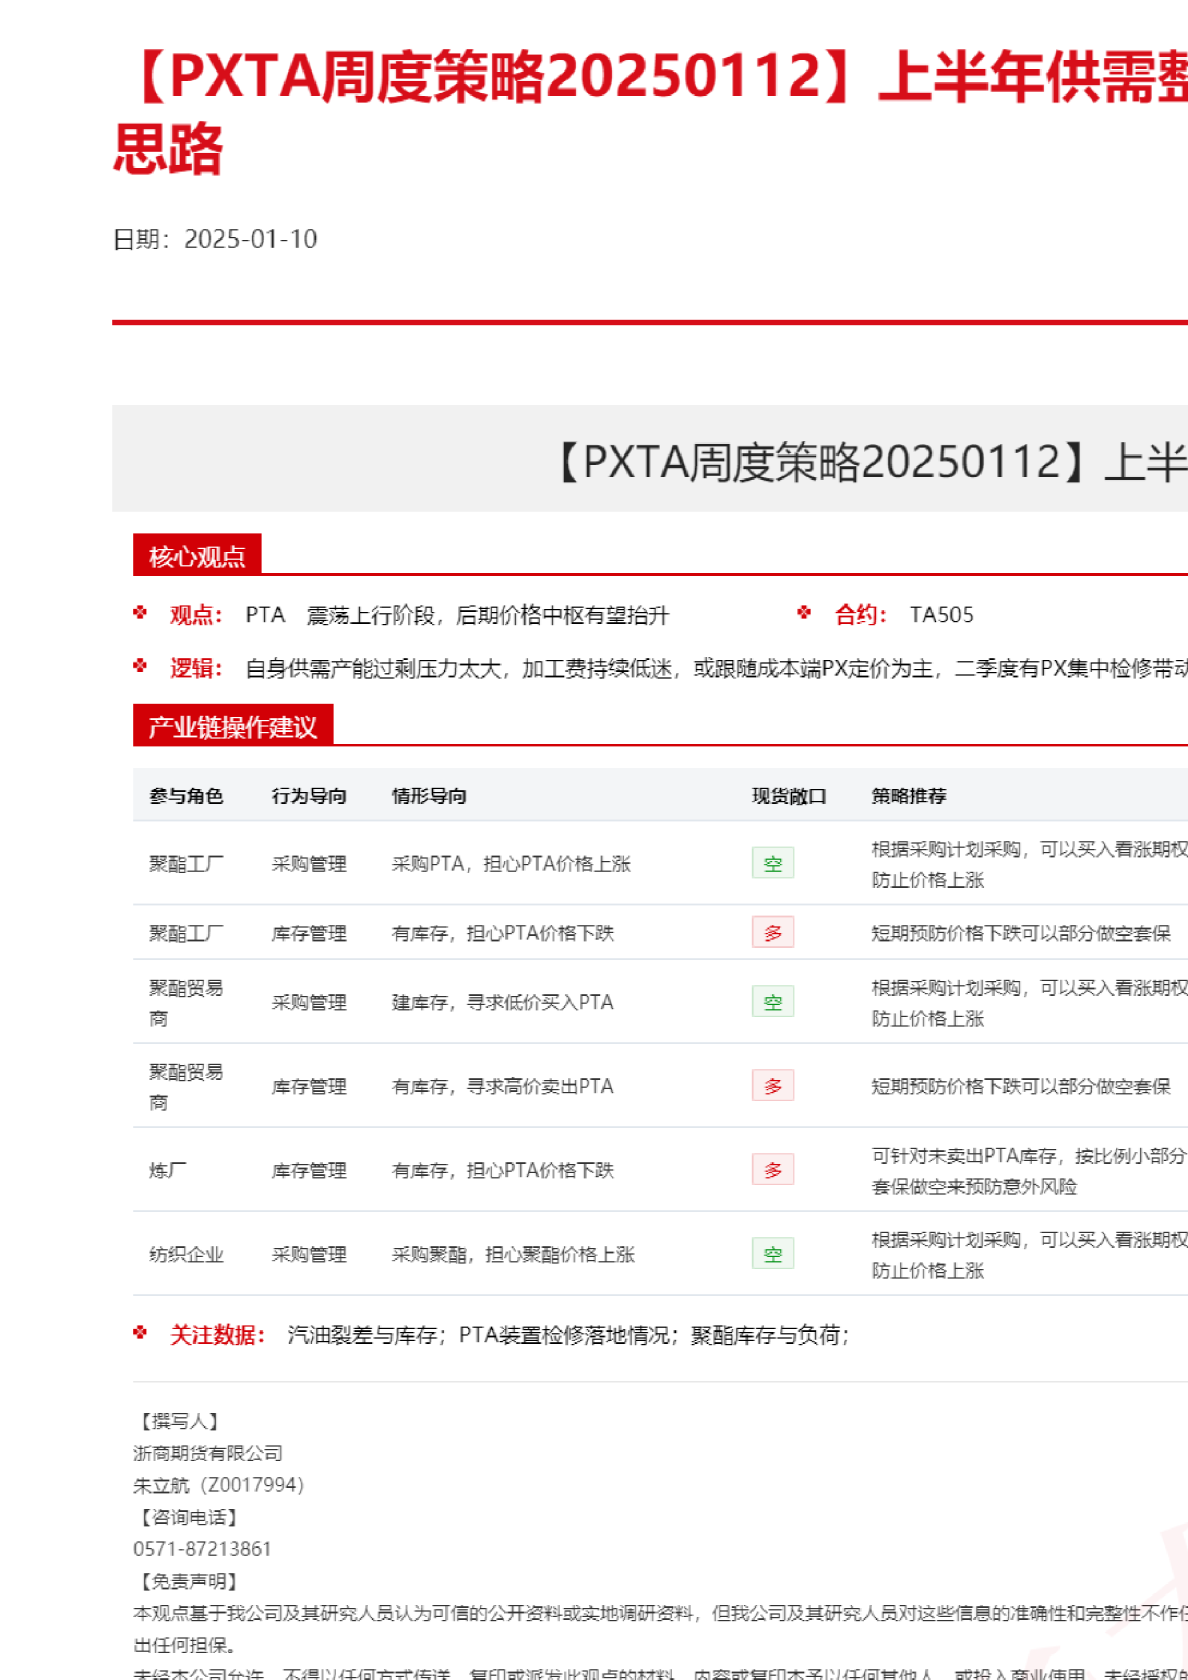This screenshot has width=1188, height=1680.
Task: Click the red diamond bullet before 合约
Action: pos(804,613)
